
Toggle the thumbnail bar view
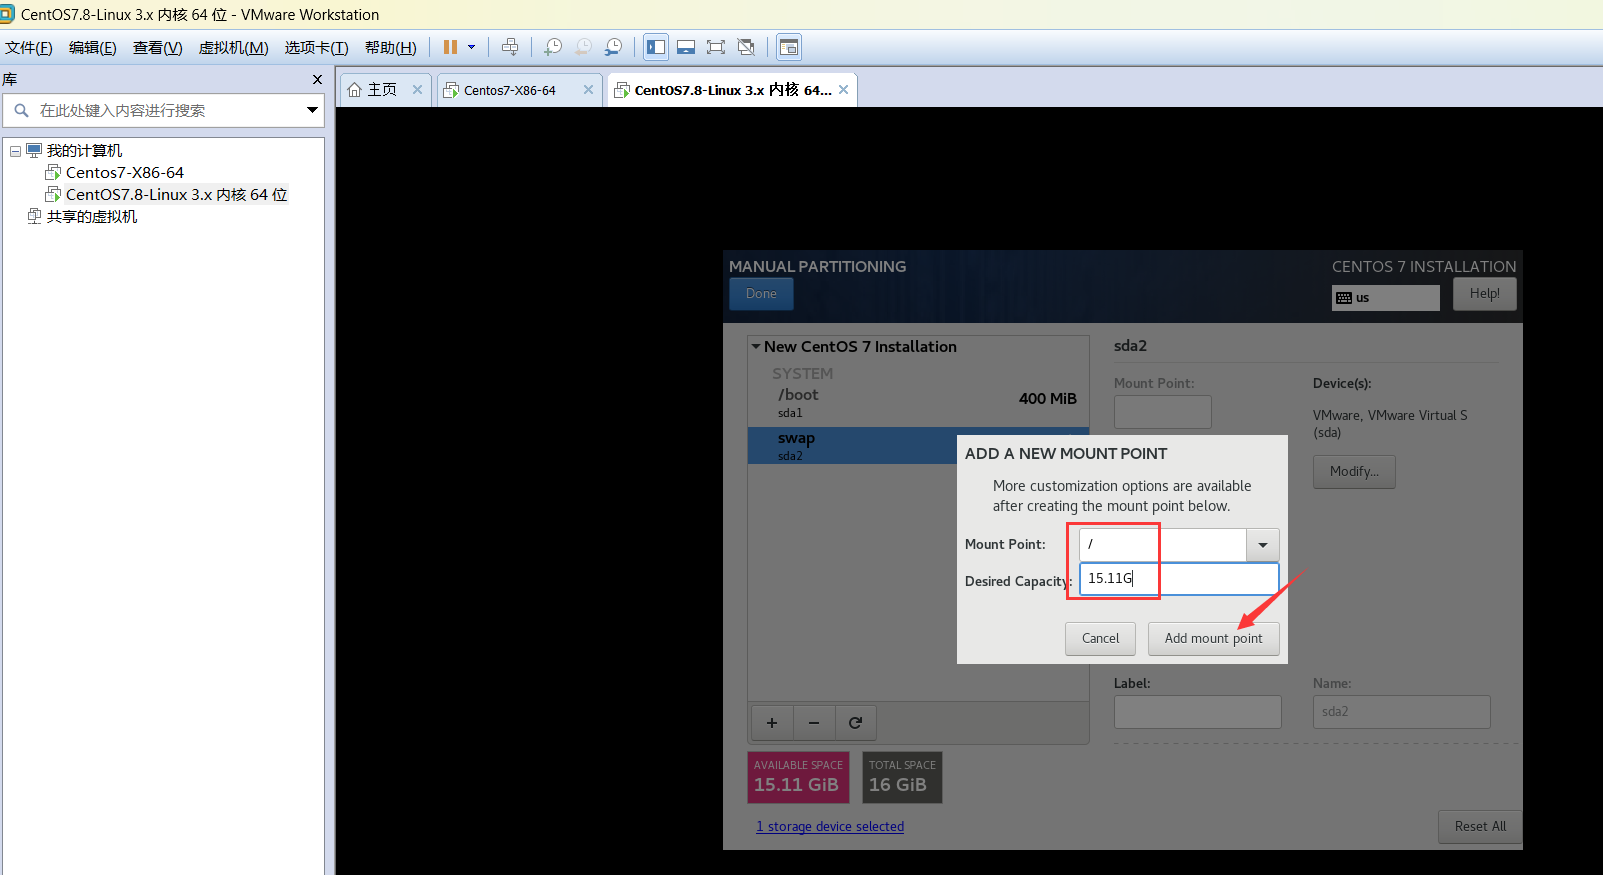[686, 47]
